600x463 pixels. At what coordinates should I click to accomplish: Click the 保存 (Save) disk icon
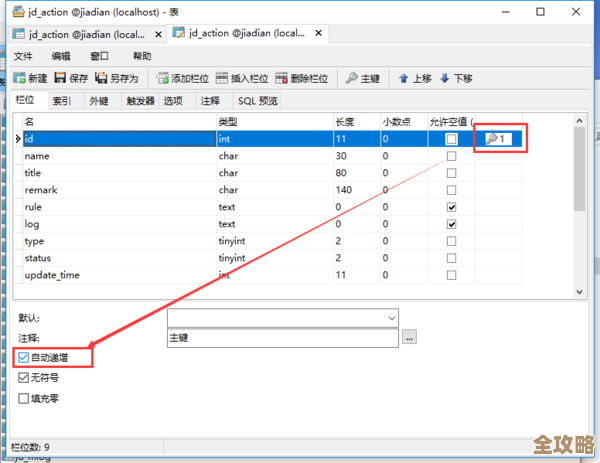pyautogui.click(x=60, y=78)
